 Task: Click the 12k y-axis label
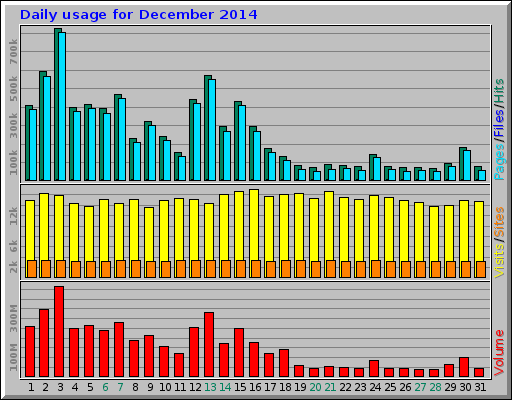point(13,216)
